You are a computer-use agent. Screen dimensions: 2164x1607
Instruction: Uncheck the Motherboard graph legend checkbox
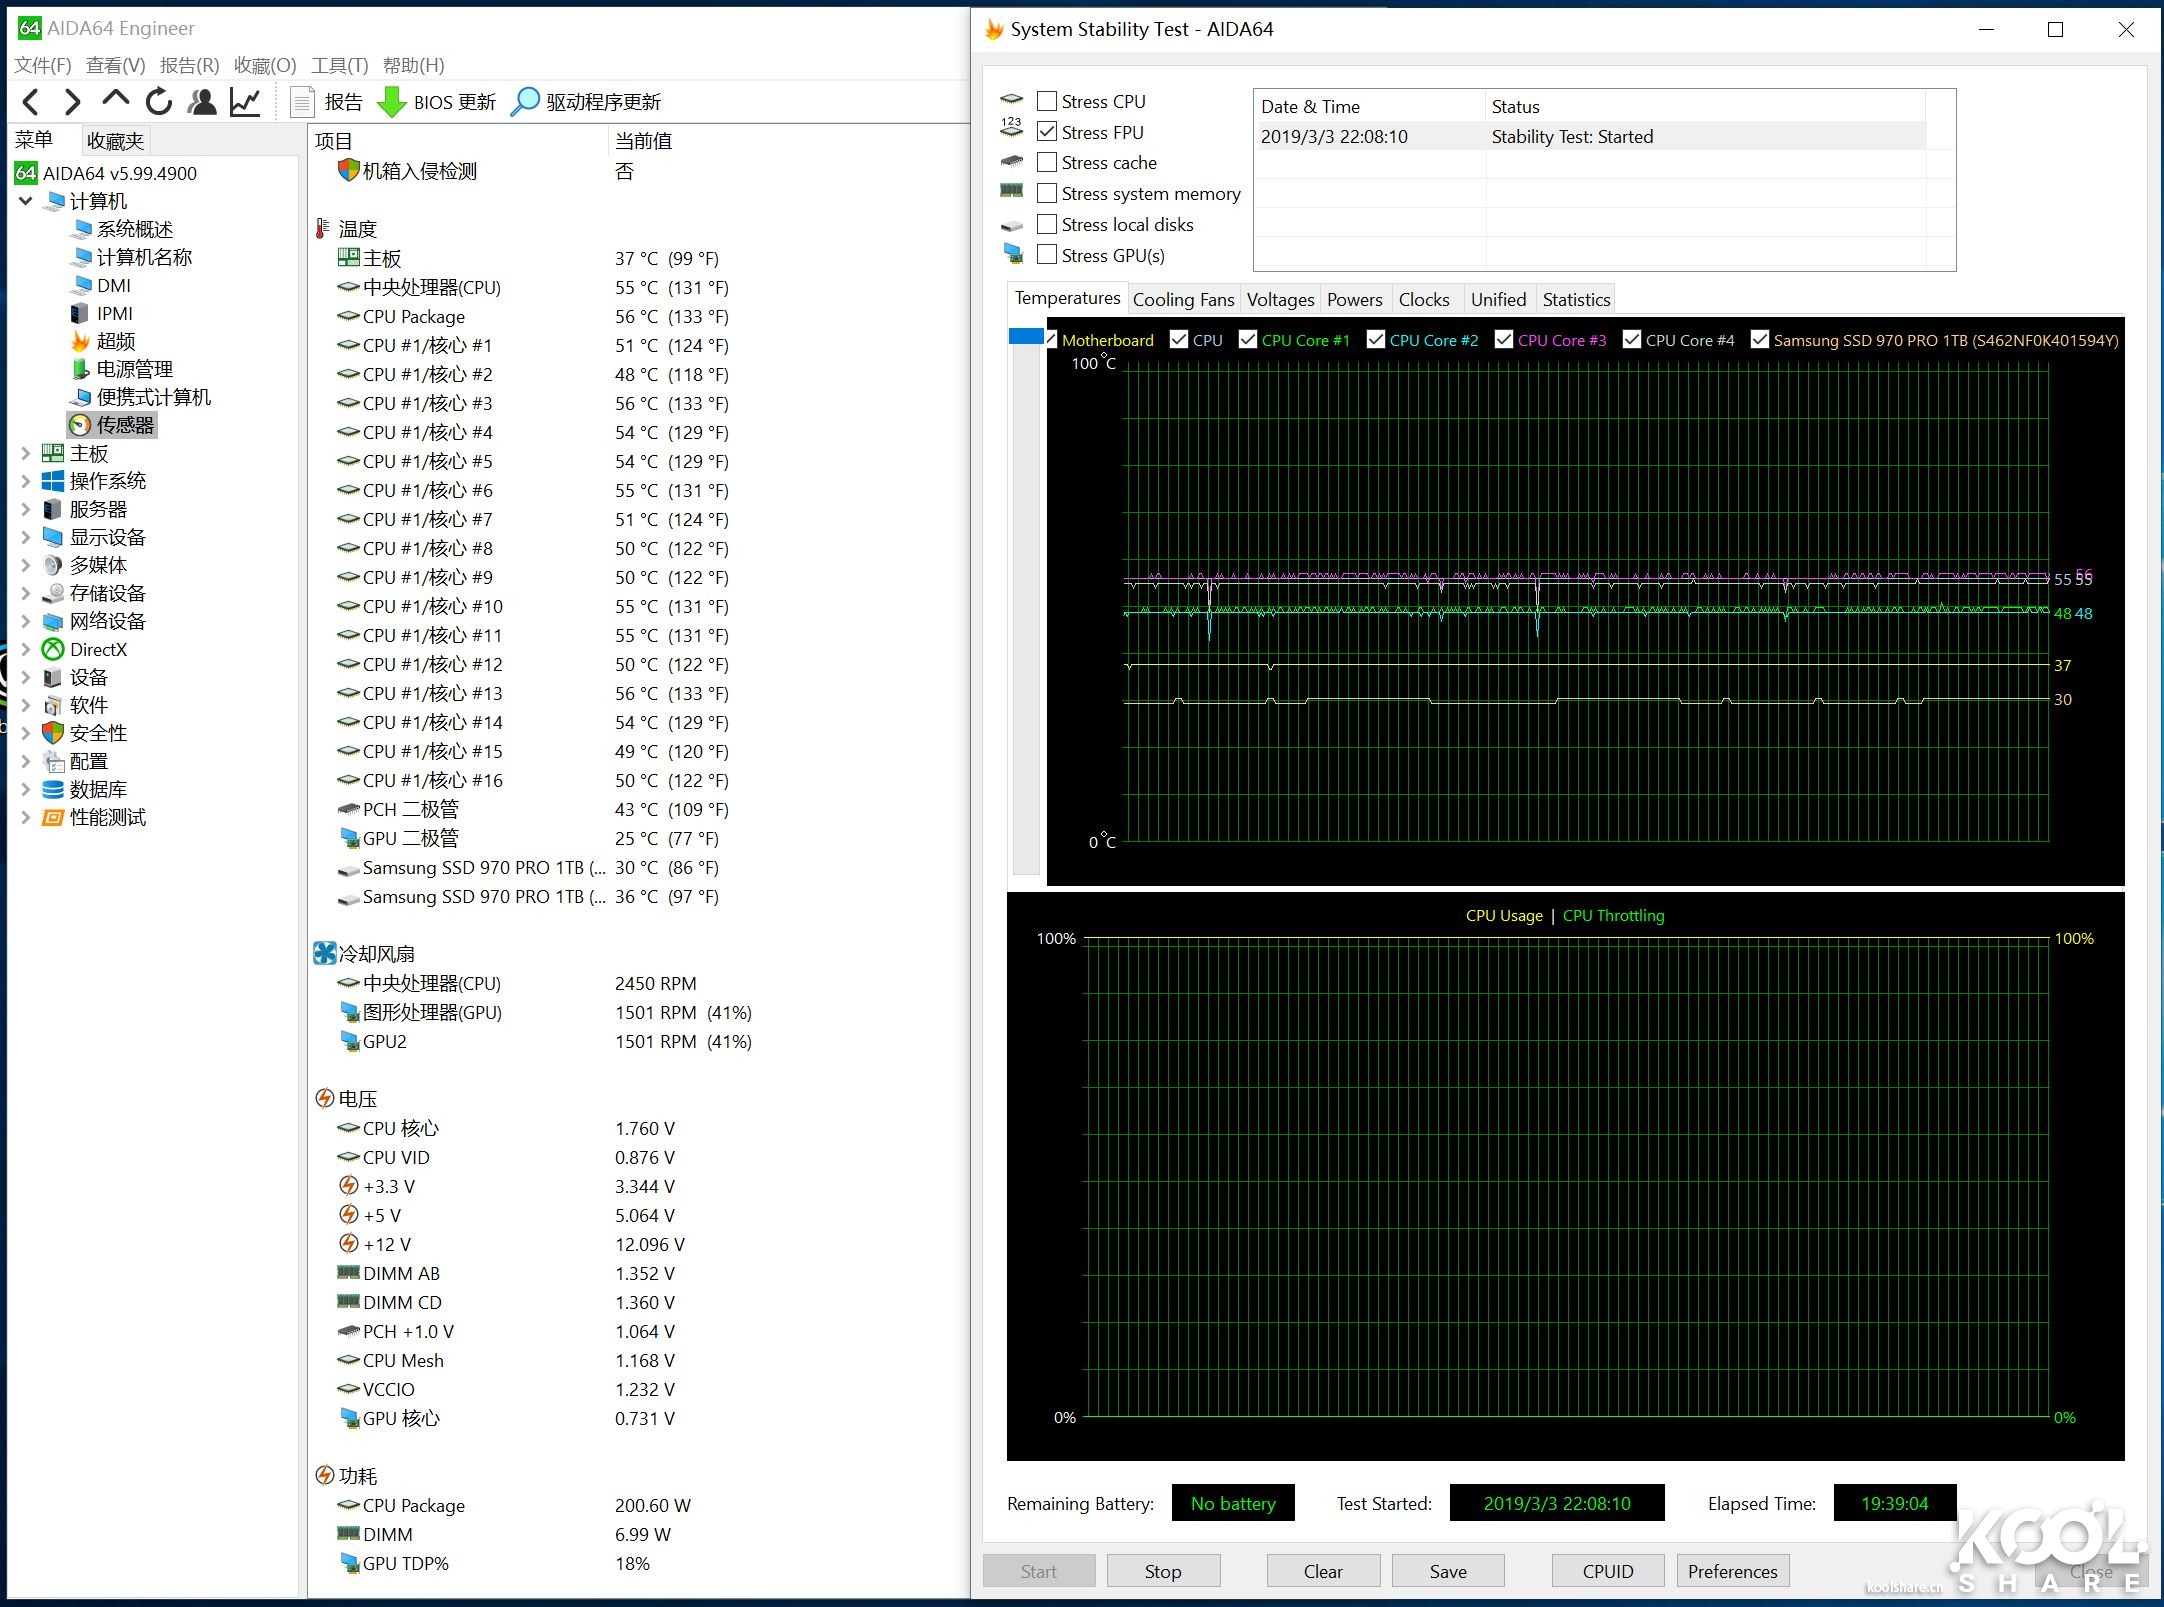1052,340
